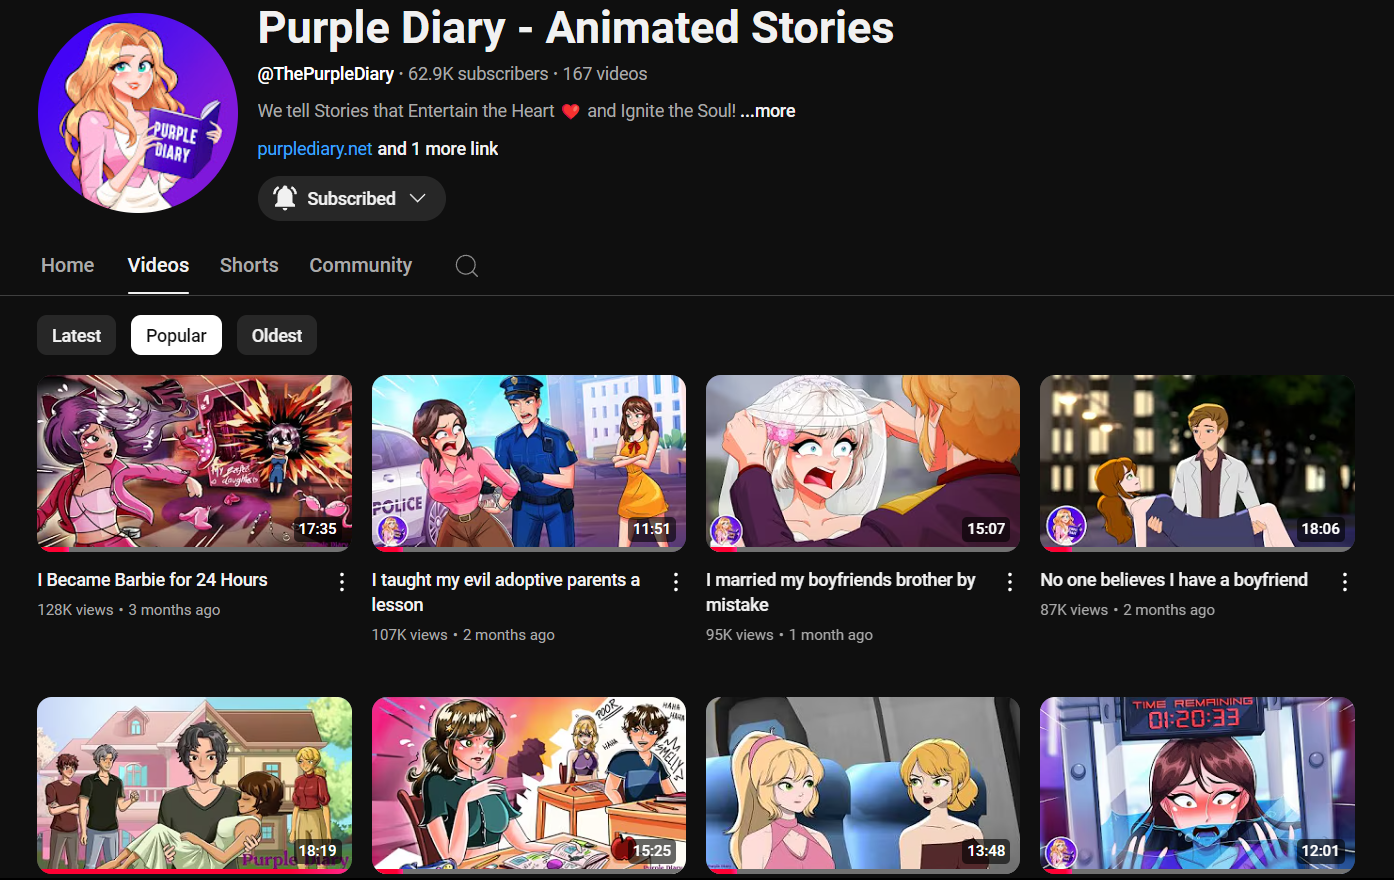Click '95K views' metadata text

click(x=740, y=635)
